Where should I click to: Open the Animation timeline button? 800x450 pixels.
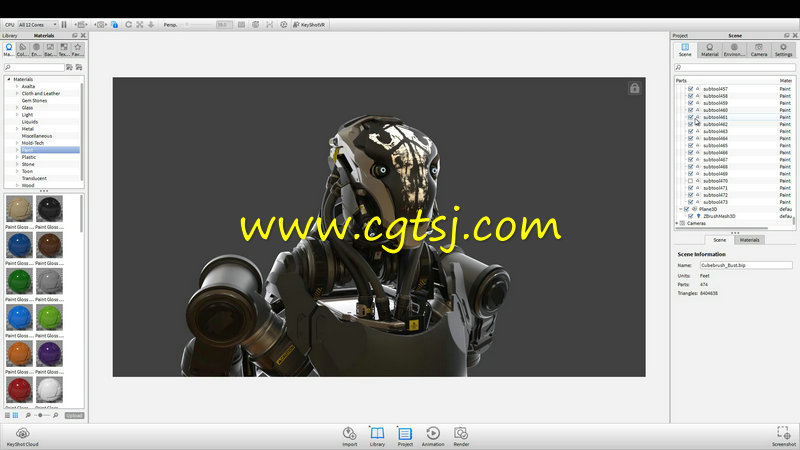[x=433, y=437]
